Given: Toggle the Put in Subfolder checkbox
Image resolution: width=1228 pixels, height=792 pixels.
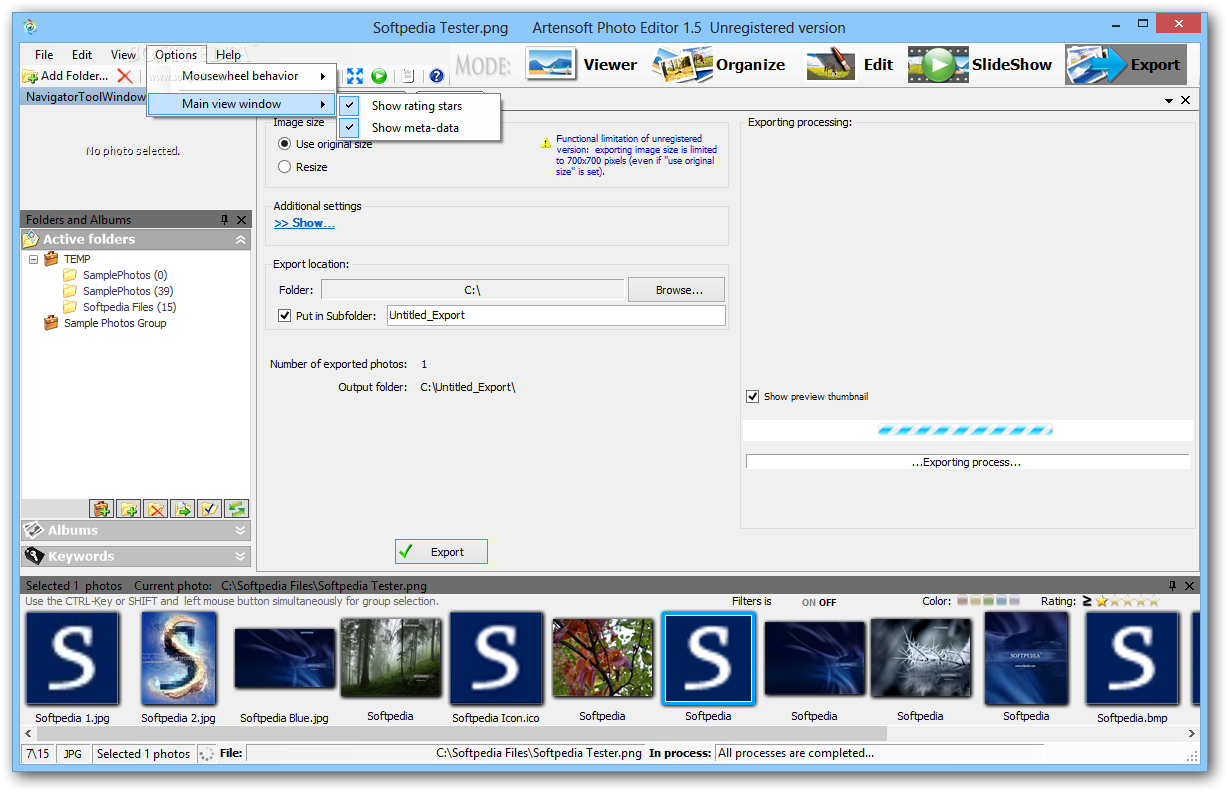Looking at the screenshot, I should point(285,315).
